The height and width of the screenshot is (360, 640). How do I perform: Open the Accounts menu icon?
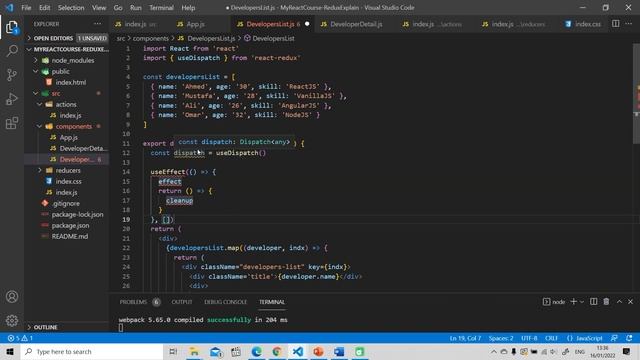[12, 297]
